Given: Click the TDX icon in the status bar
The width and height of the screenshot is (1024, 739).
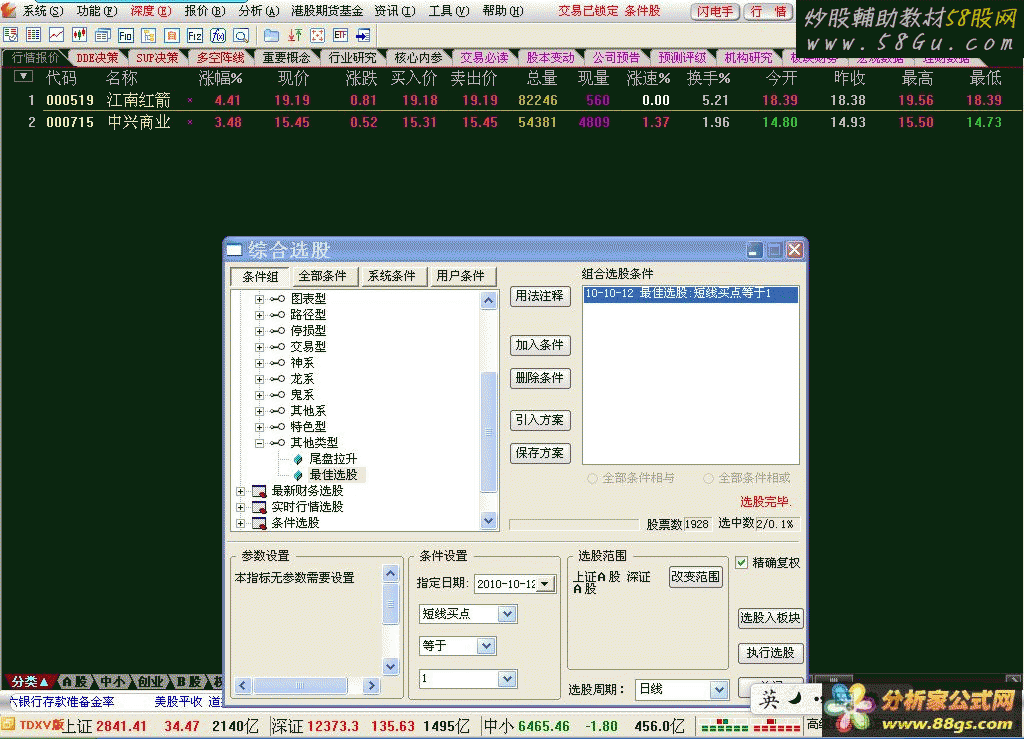Looking at the screenshot, I should (8, 724).
